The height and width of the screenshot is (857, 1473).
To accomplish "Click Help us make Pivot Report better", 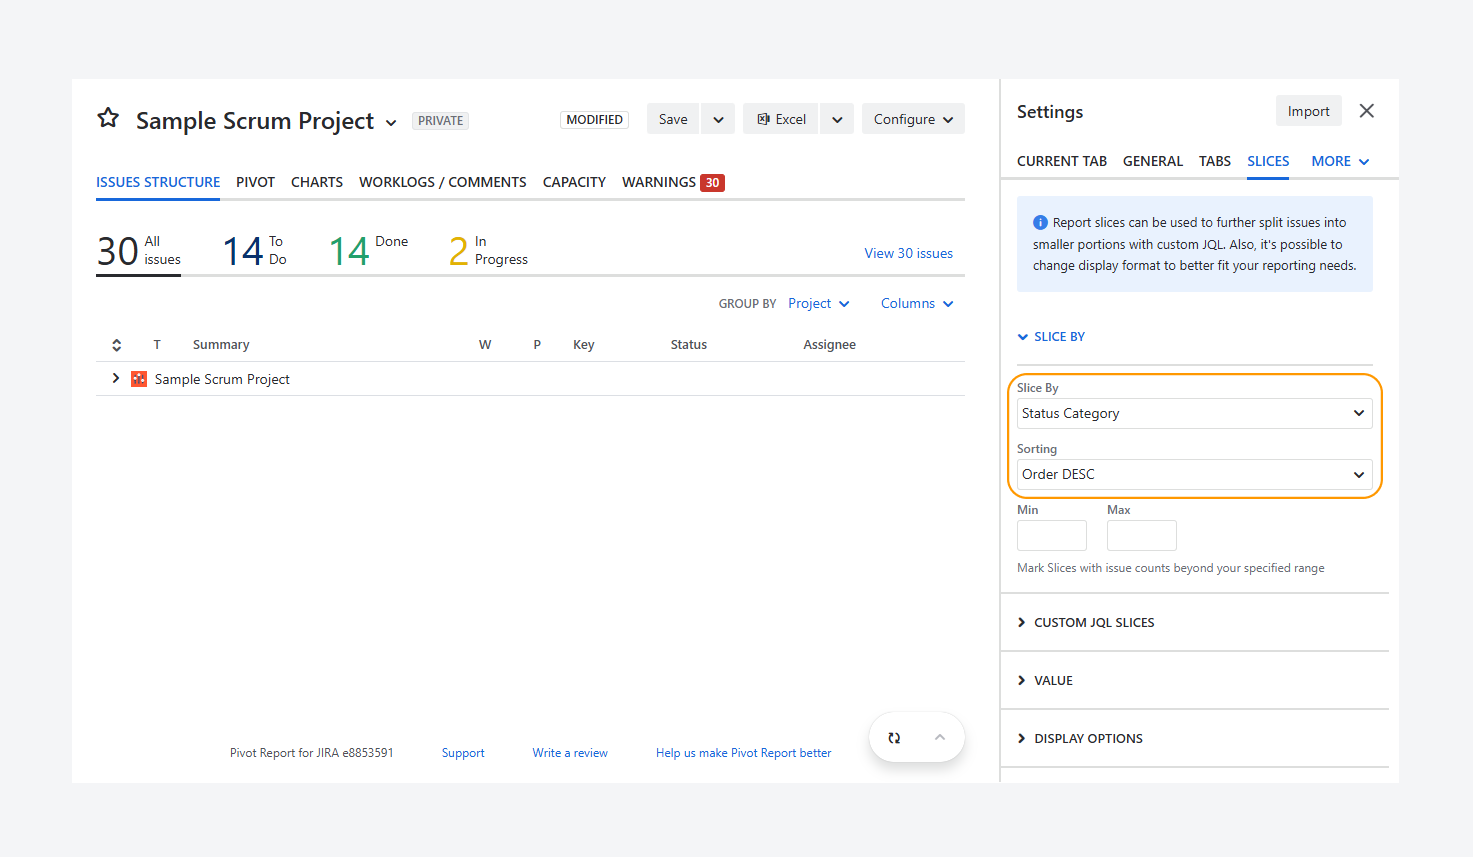I will click(x=744, y=753).
